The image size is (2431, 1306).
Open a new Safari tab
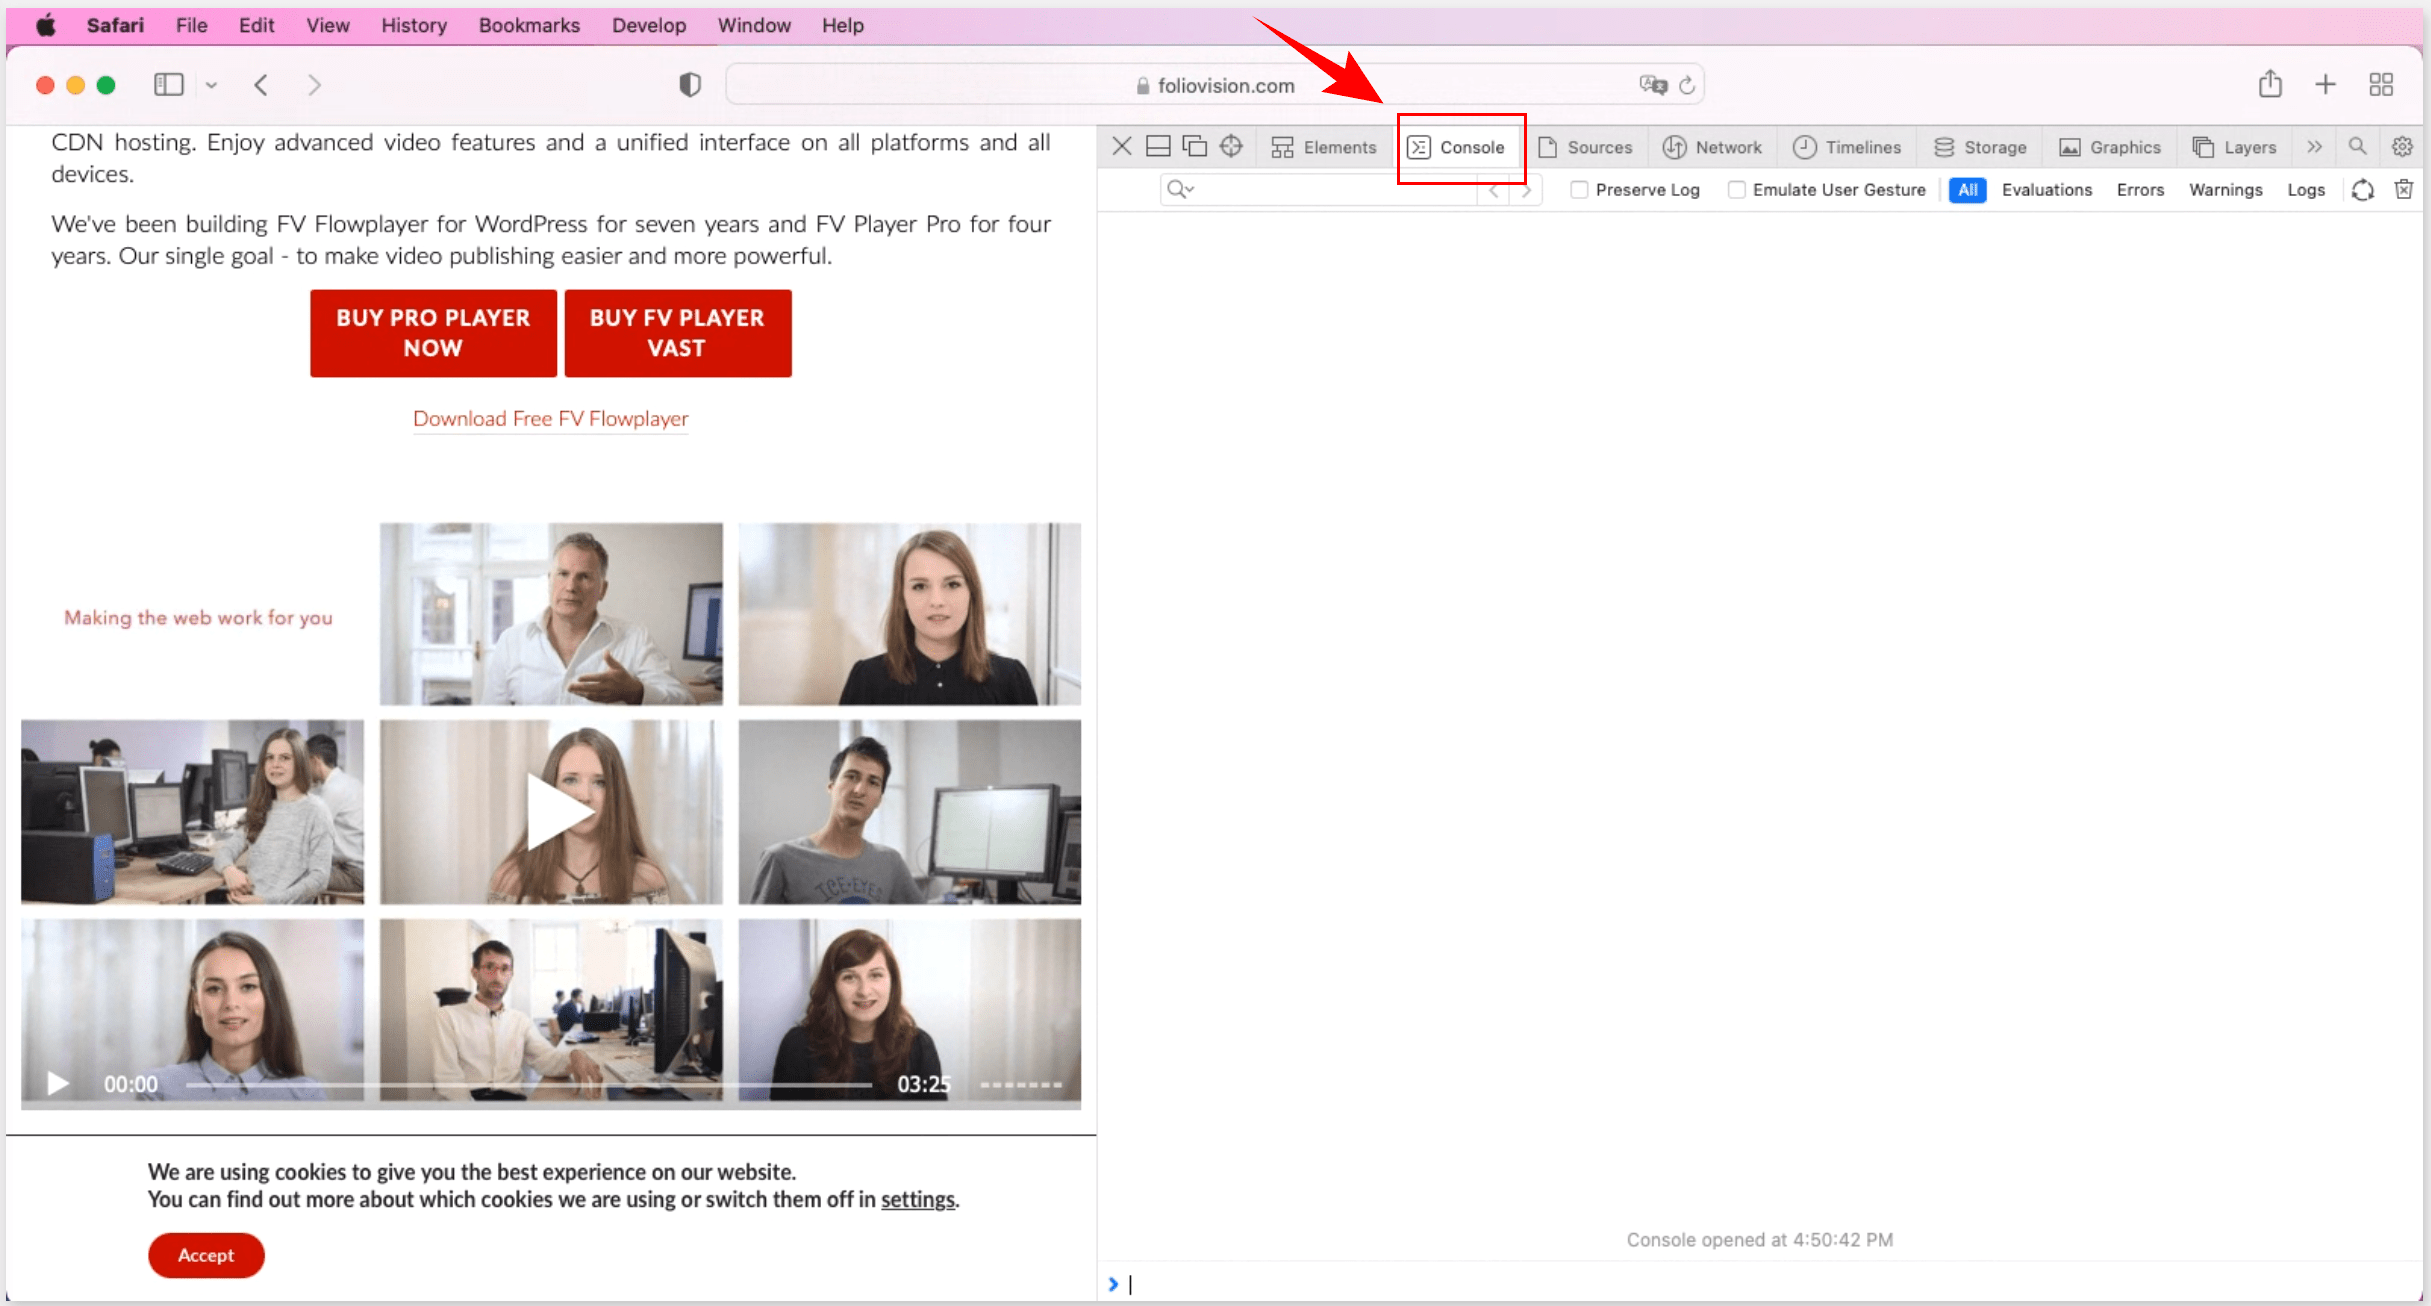pos(2326,85)
